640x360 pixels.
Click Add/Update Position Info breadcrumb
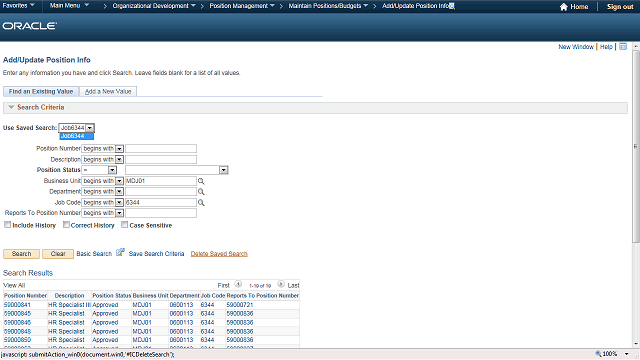pos(416,6)
